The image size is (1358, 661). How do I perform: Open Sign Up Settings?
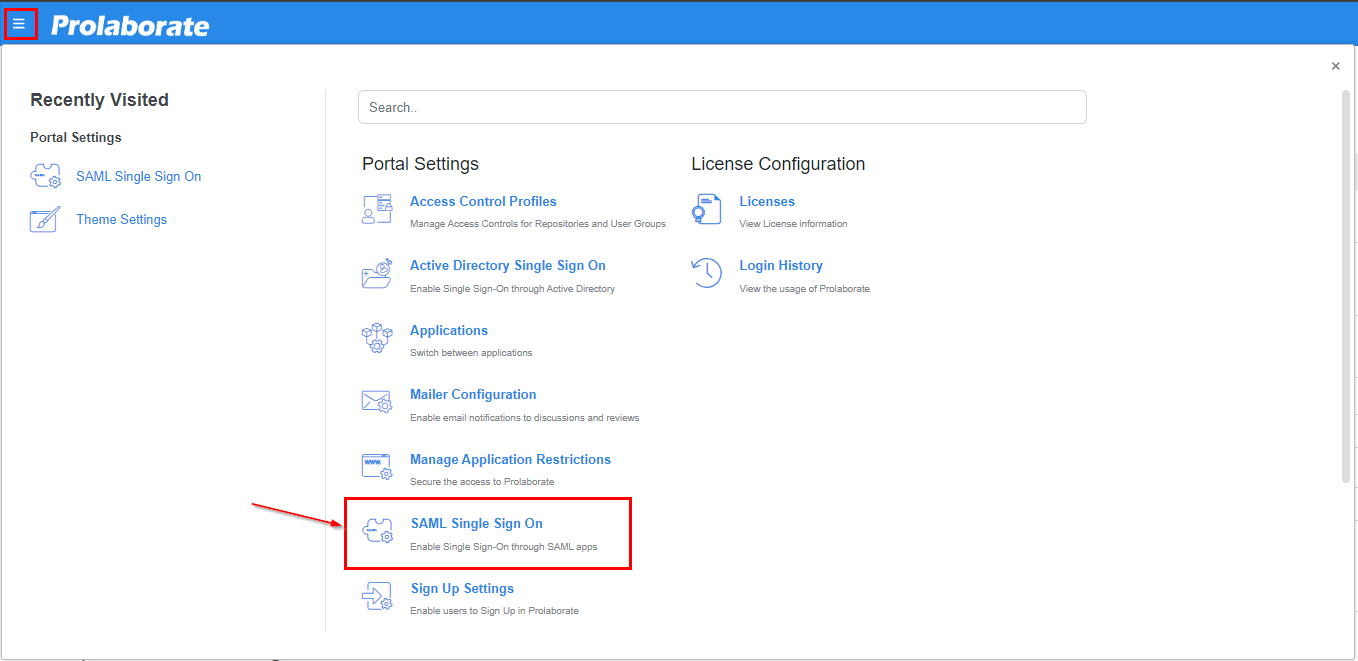pos(462,588)
